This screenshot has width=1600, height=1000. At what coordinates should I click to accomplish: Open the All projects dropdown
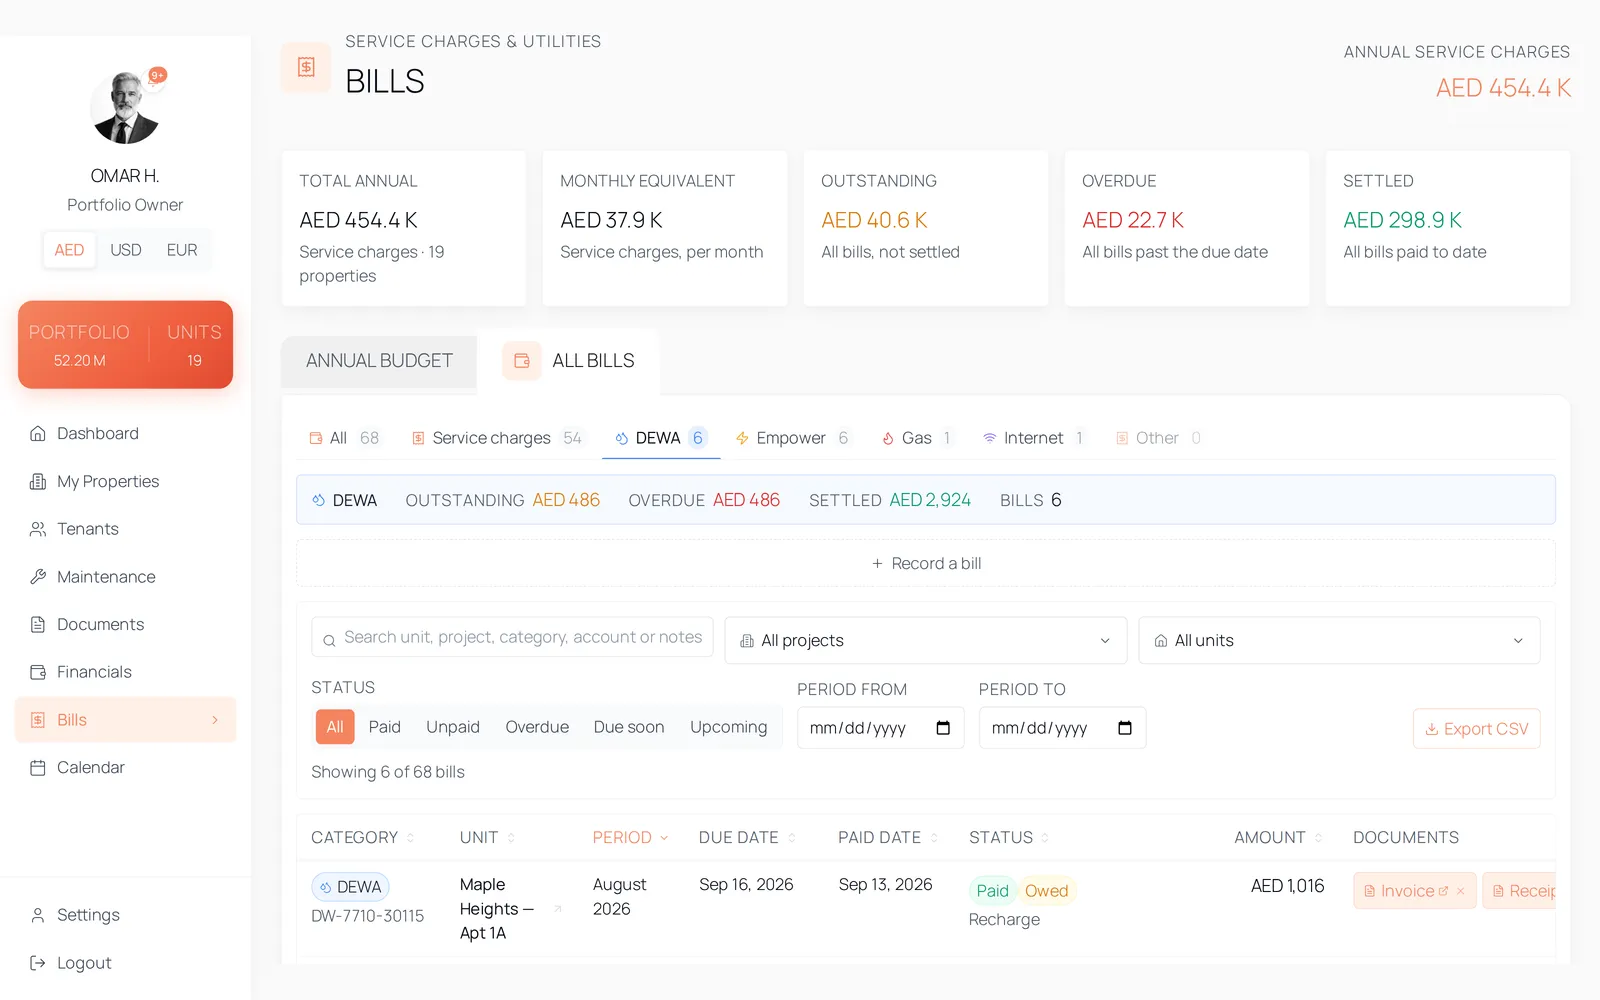926,640
